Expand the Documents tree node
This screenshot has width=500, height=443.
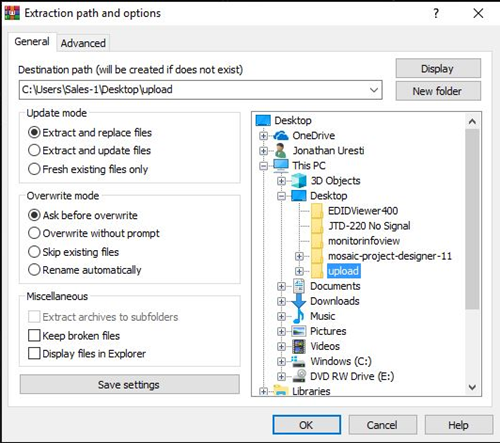pyautogui.click(x=281, y=286)
